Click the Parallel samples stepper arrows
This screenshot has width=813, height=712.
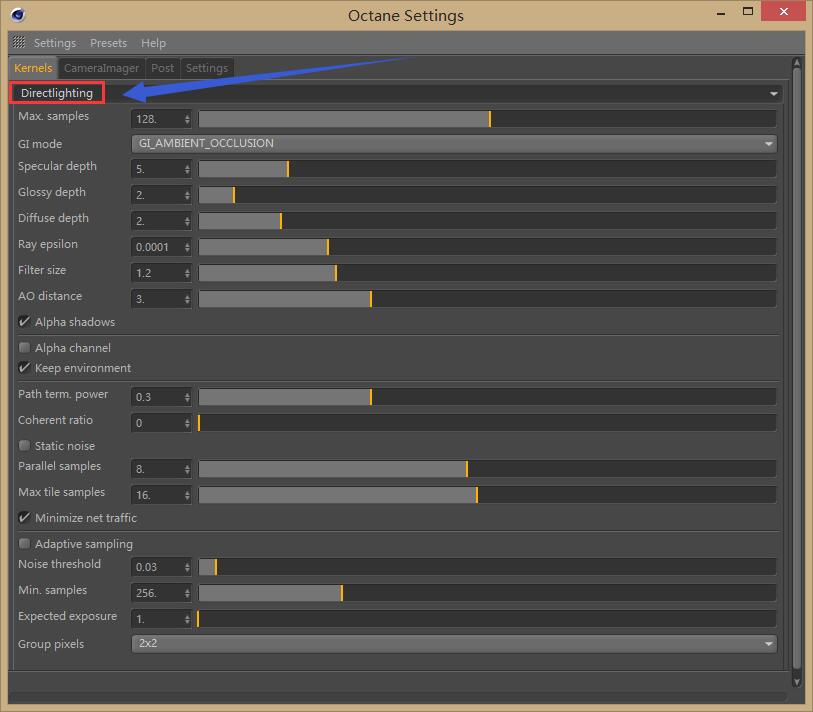187,469
